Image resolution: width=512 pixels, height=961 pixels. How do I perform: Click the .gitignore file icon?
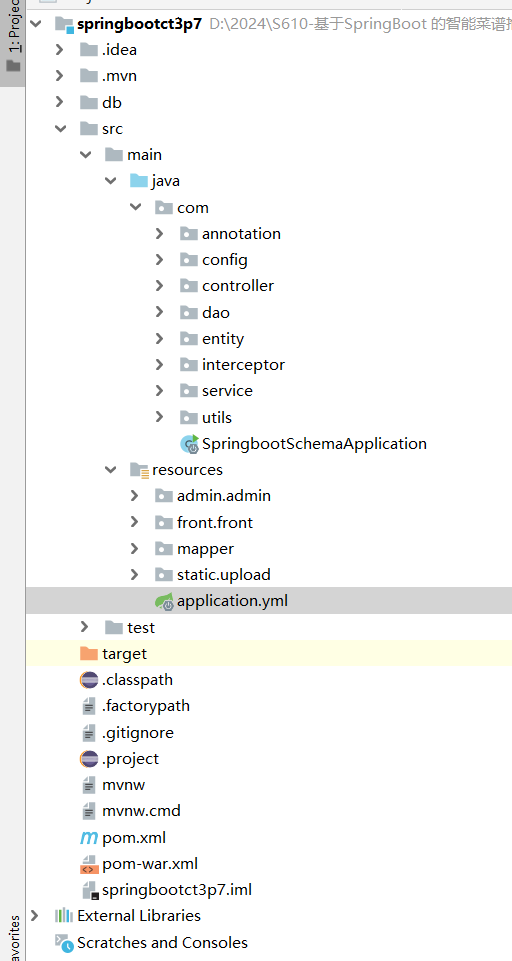(89, 733)
